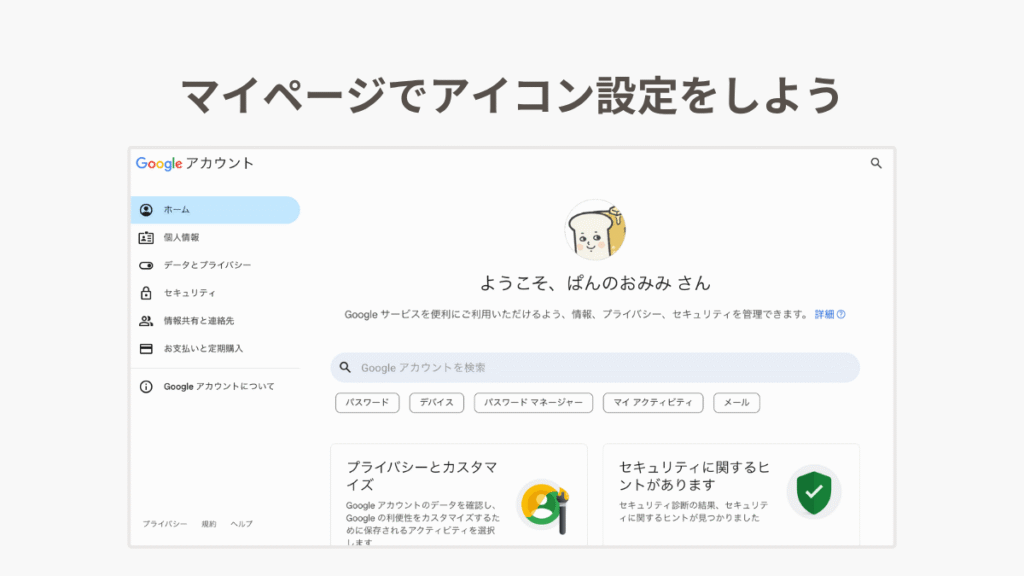Click the パスワード chip button

point(367,402)
